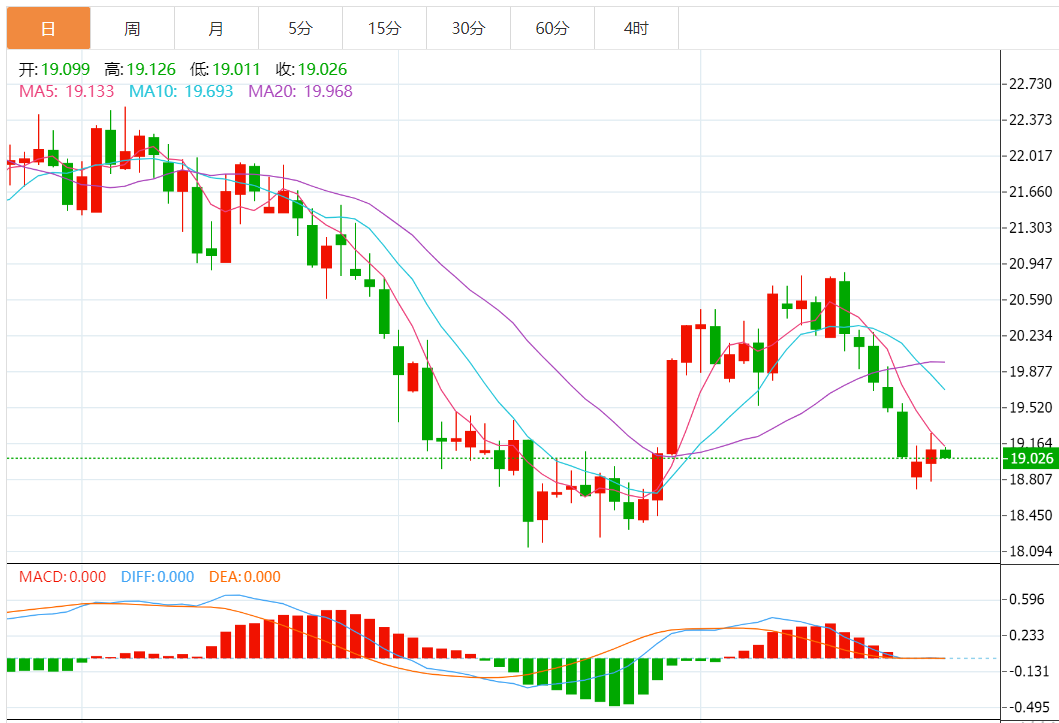Click the MACD:0.000 label
The width and height of the screenshot is (1059, 723).
tap(62, 577)
